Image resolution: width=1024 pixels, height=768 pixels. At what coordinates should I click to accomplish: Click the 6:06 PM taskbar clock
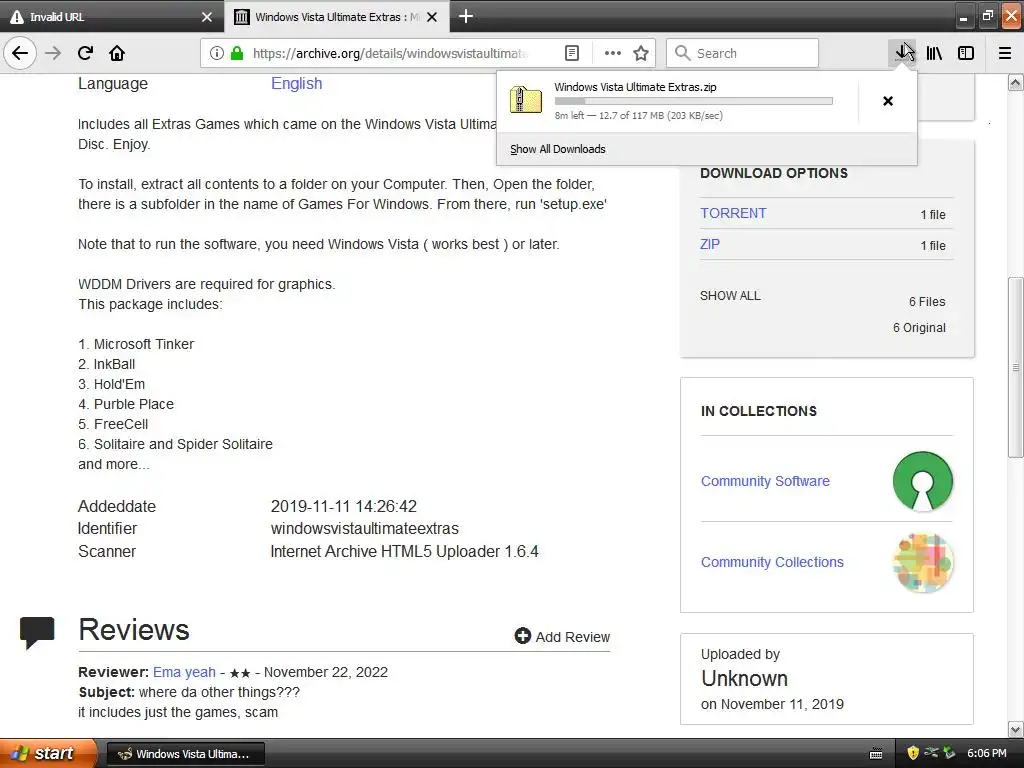click(987, 753)
